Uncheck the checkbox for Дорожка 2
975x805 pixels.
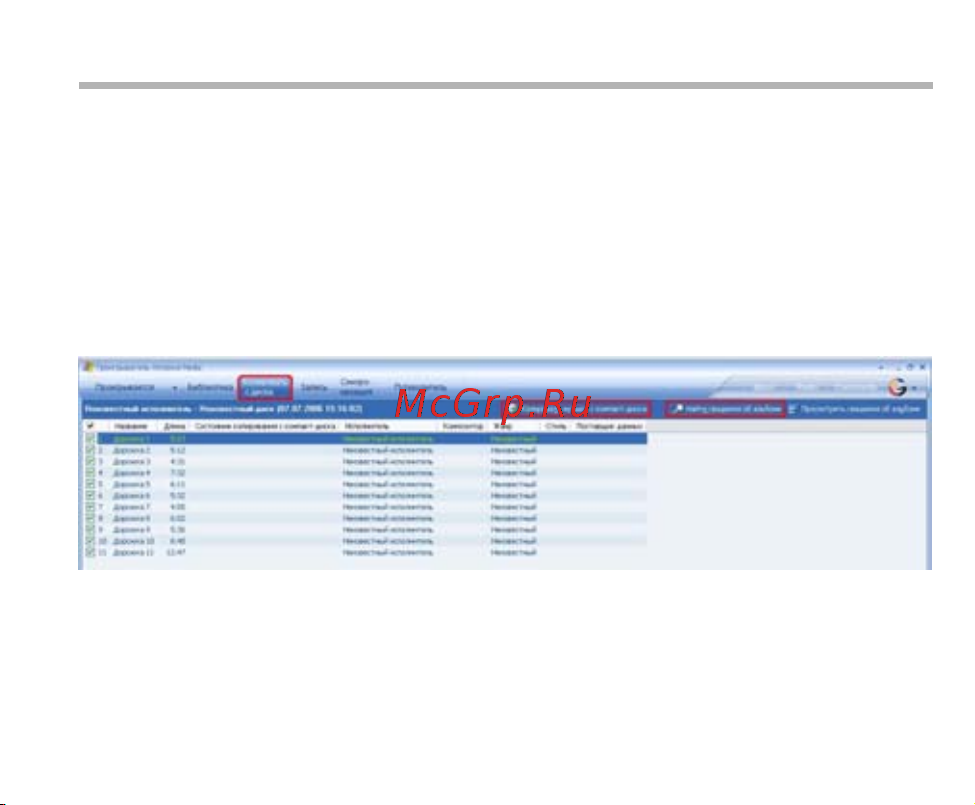(90, 450)
